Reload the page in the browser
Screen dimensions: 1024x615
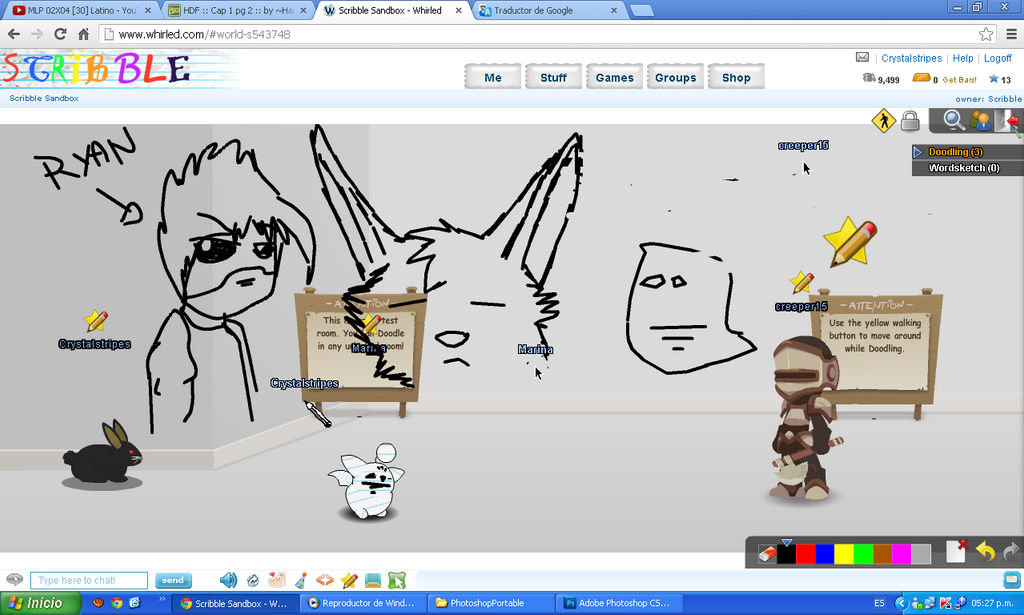pyautogui.click(x=60, y=34)
